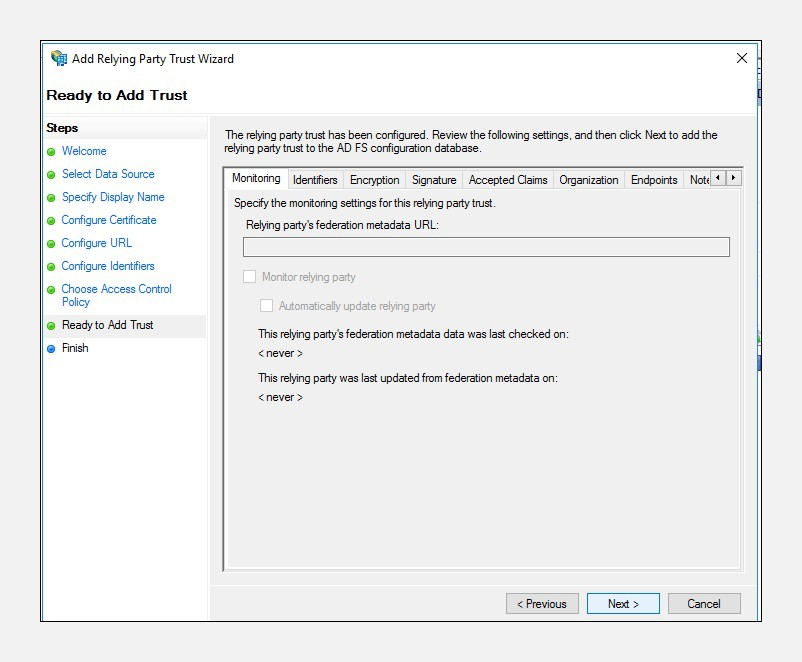Click the green bullet beside Welcome step

51,152
